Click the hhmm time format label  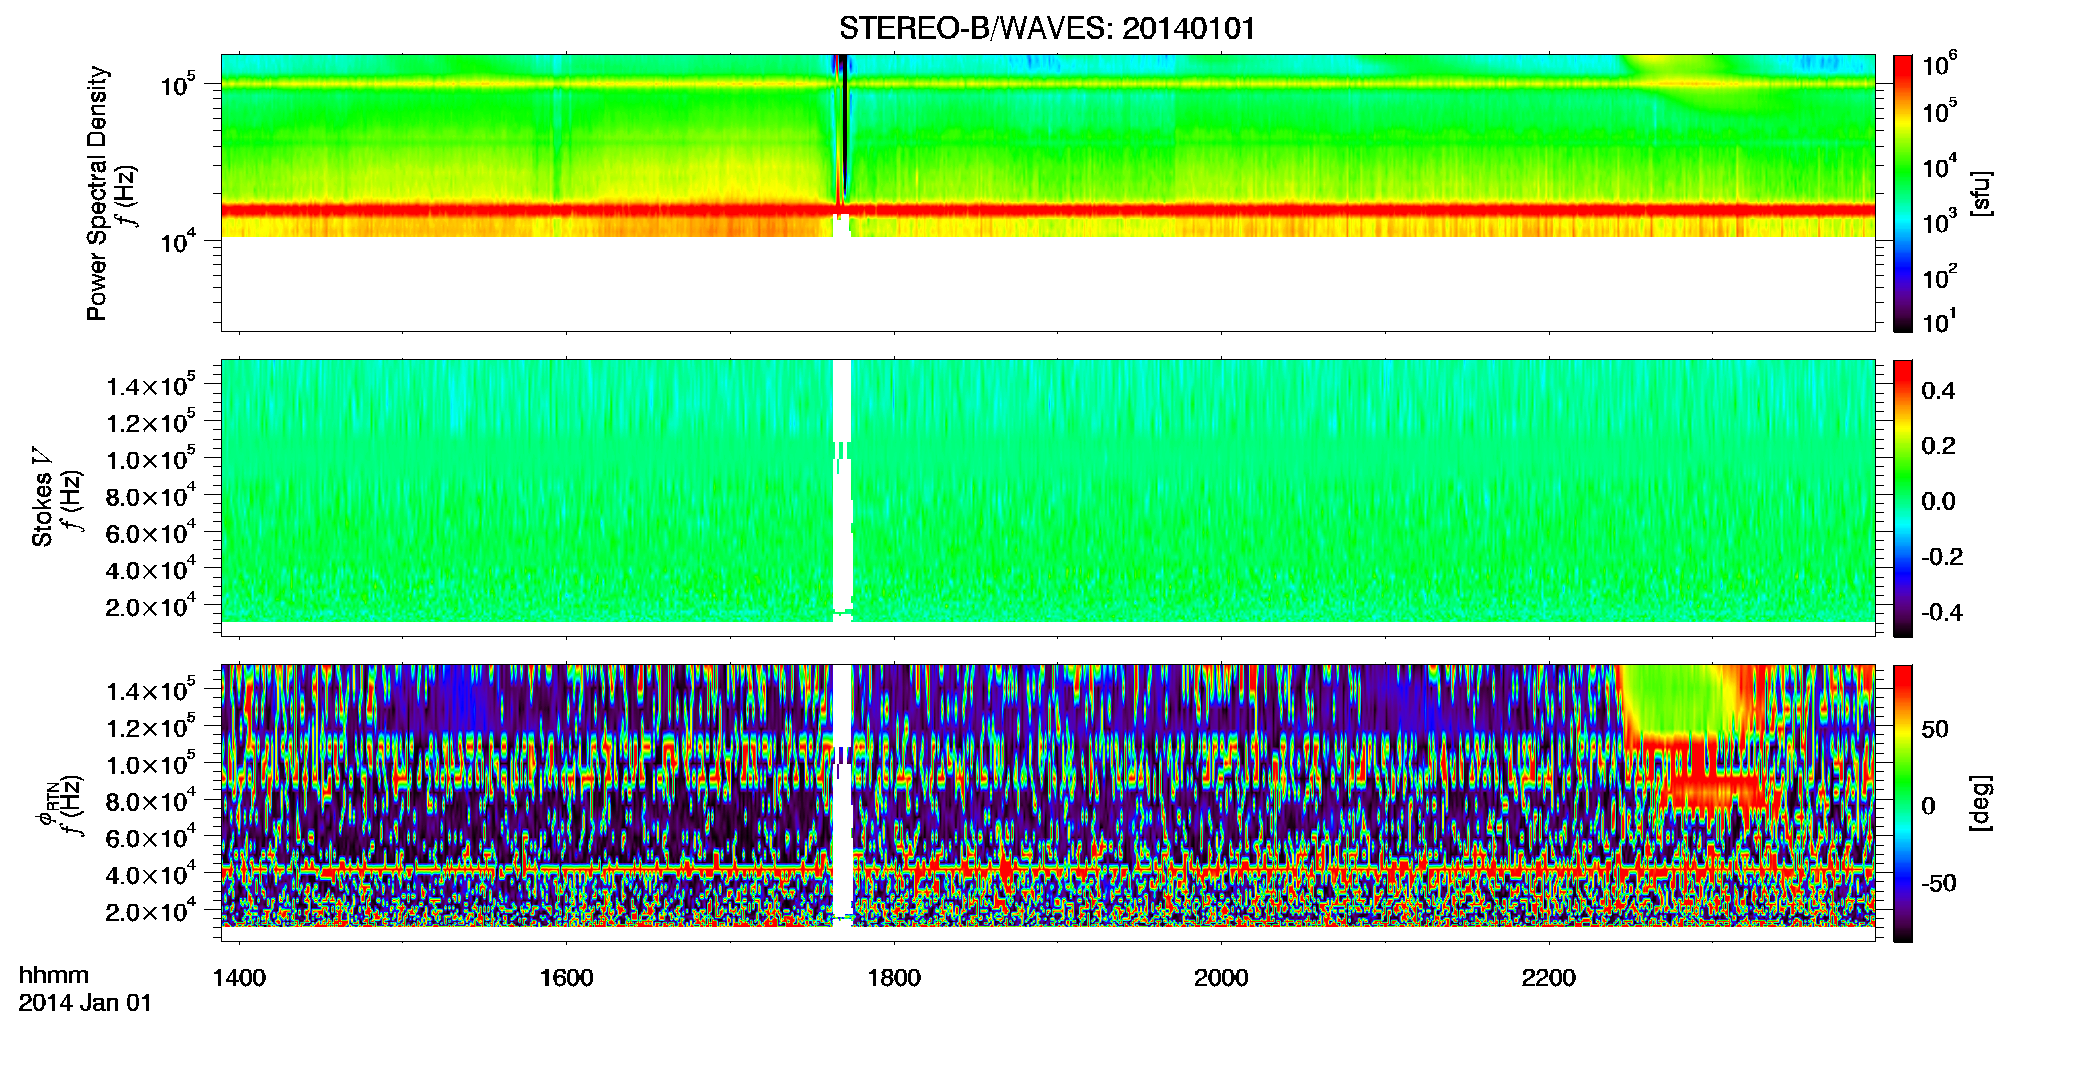pyautogui.click(x=54, y=975)
